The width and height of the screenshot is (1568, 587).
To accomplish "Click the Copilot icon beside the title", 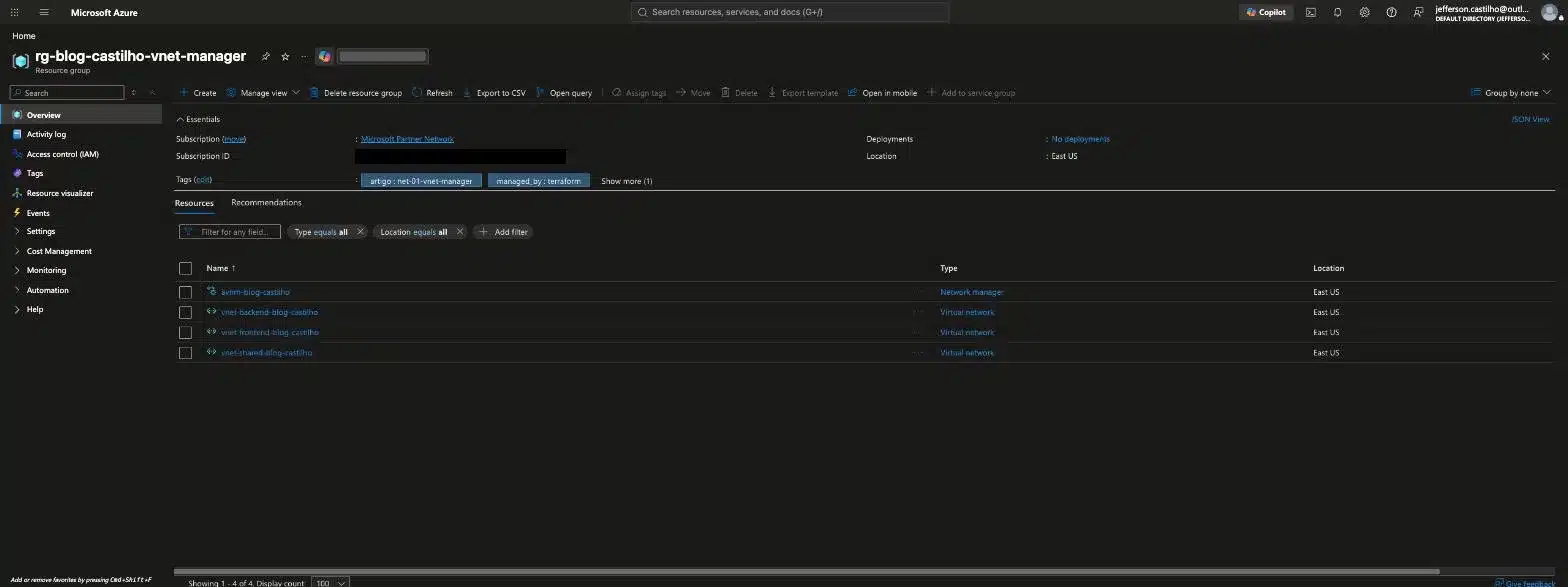I will pyautogui.click(x=324, y=57).
